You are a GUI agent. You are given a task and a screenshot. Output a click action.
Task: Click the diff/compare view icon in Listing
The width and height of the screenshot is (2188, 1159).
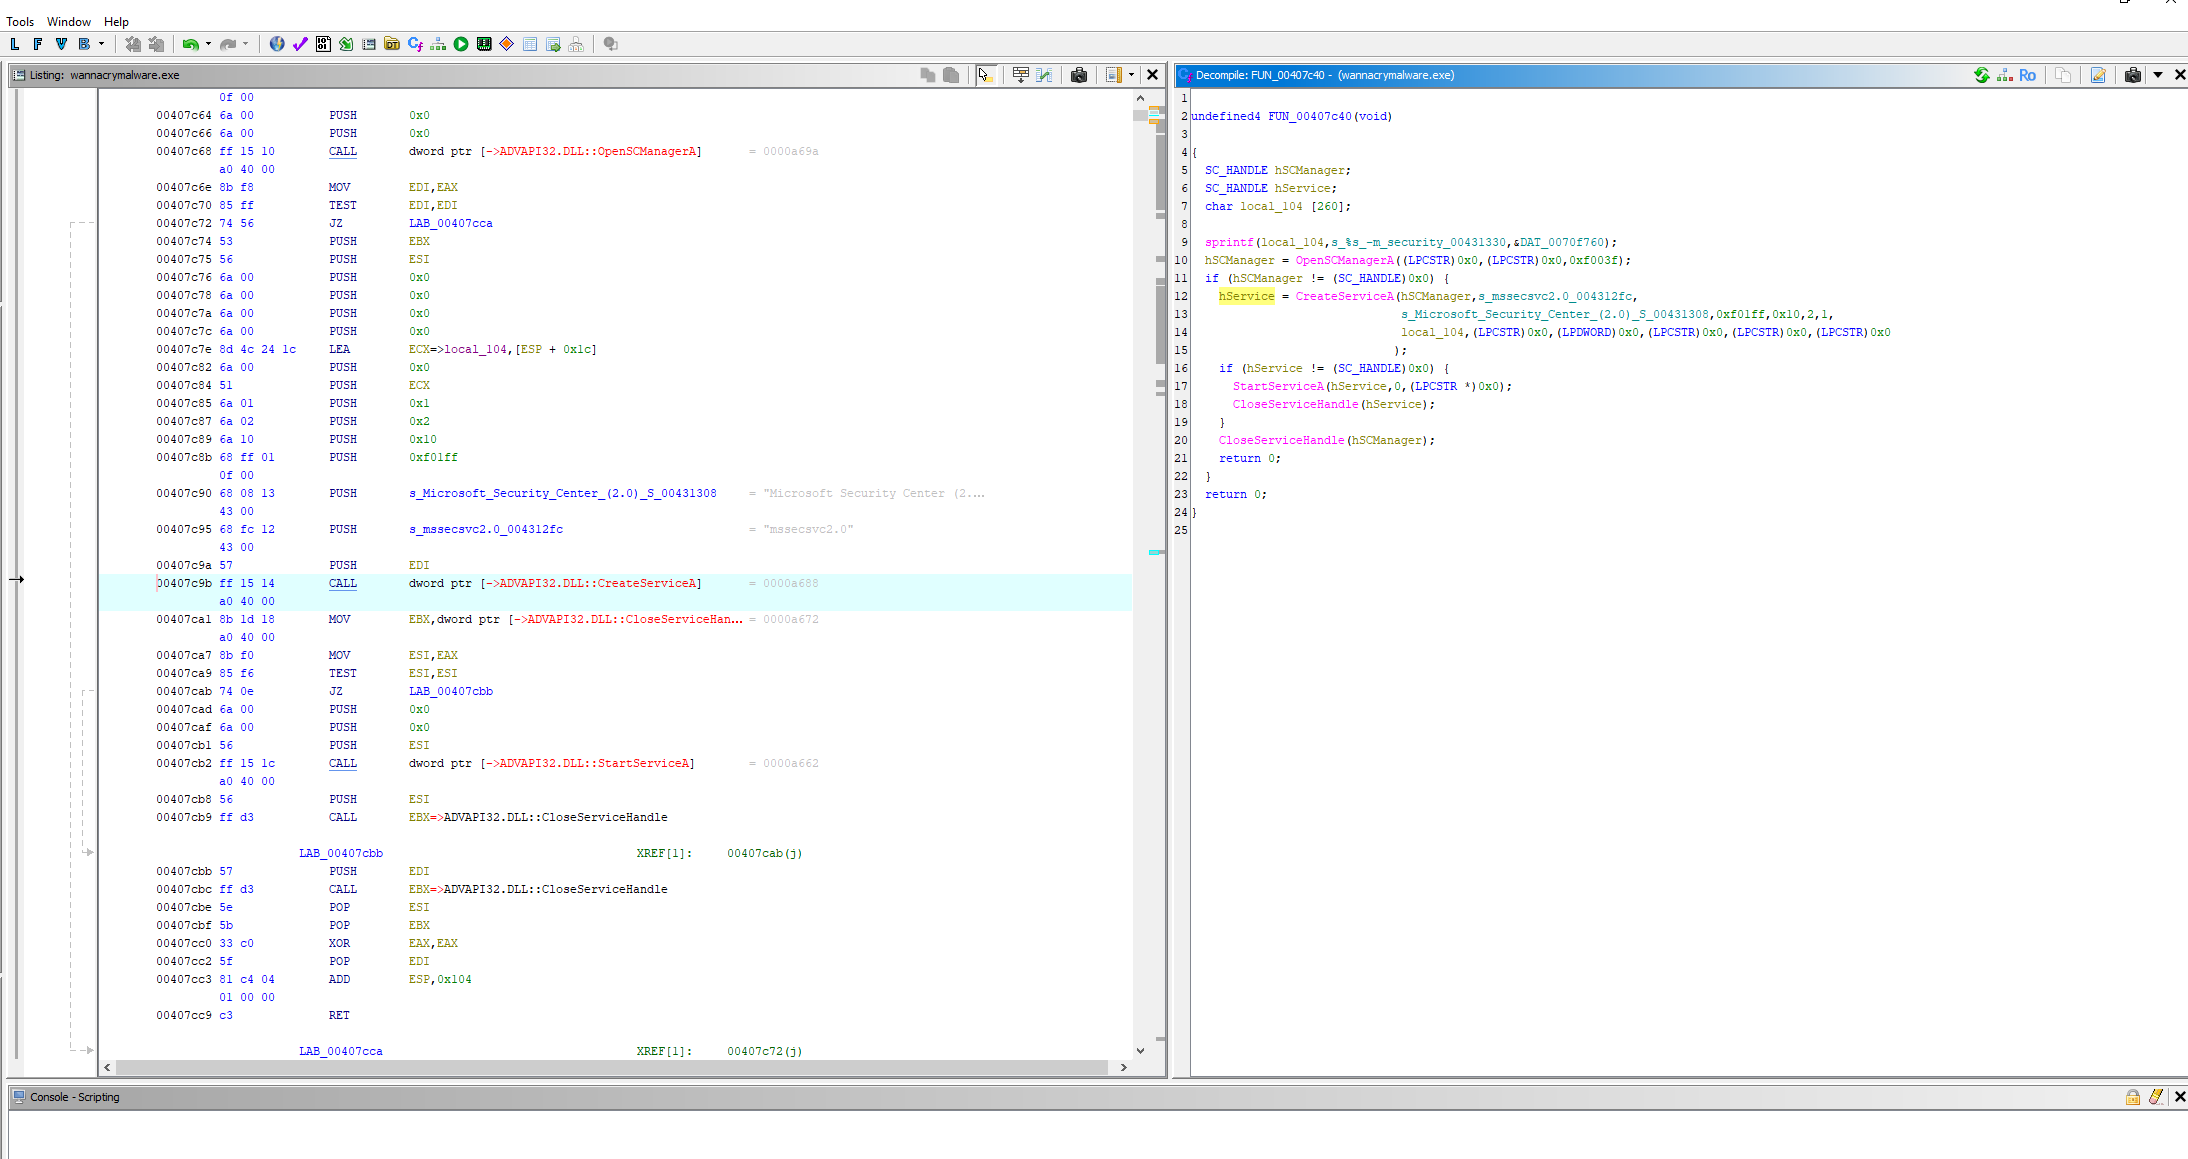(1045, 75)
